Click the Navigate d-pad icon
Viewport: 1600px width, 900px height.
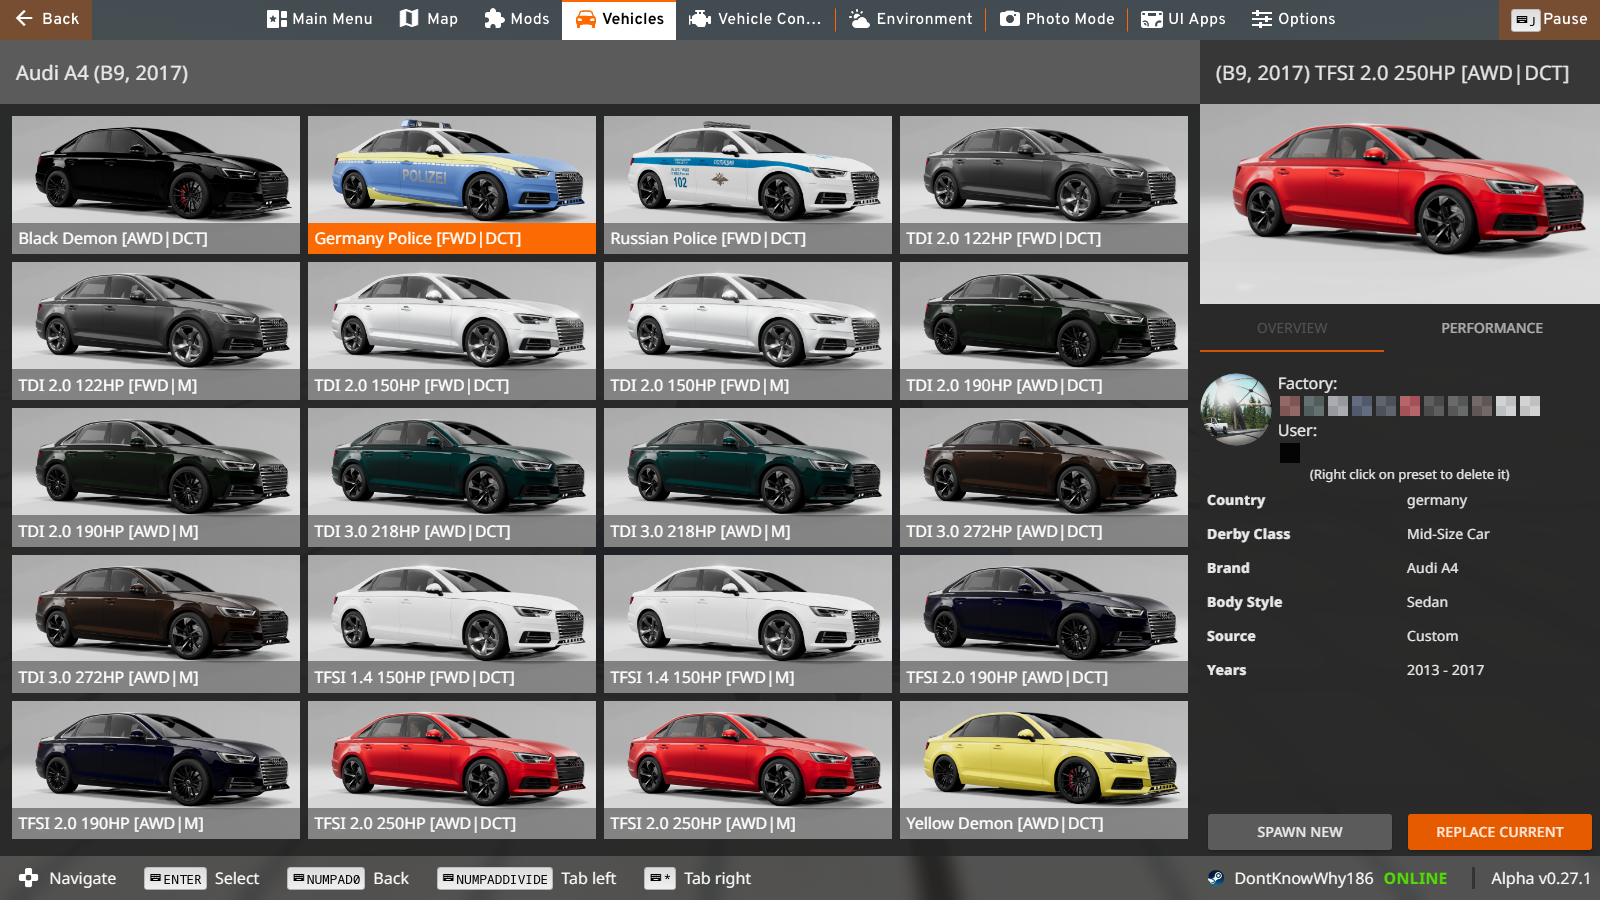point(28,878)
